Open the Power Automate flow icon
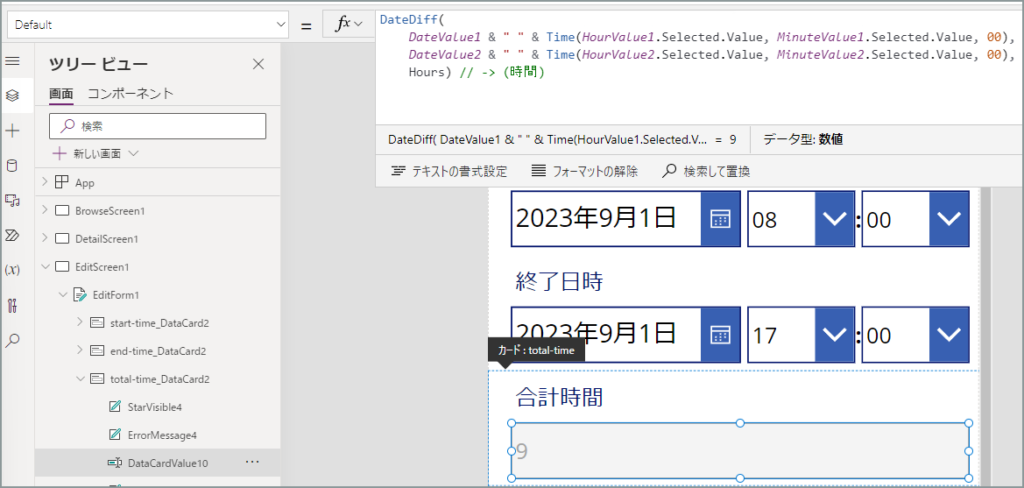Image resolution: width=1024 pixels, height=488 pixels. (12, 235)
